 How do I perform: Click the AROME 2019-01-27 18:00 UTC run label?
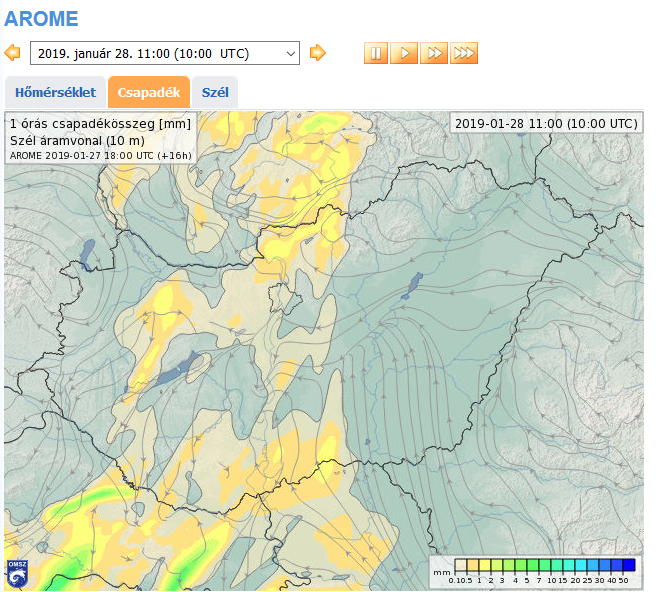(100, 156)
